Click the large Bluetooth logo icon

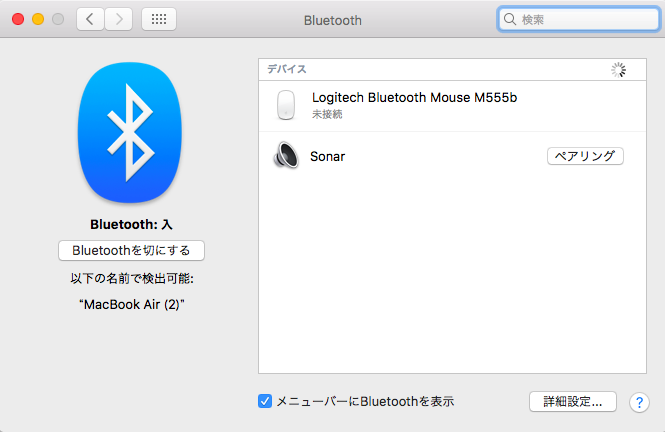click(x=130, y=132)
